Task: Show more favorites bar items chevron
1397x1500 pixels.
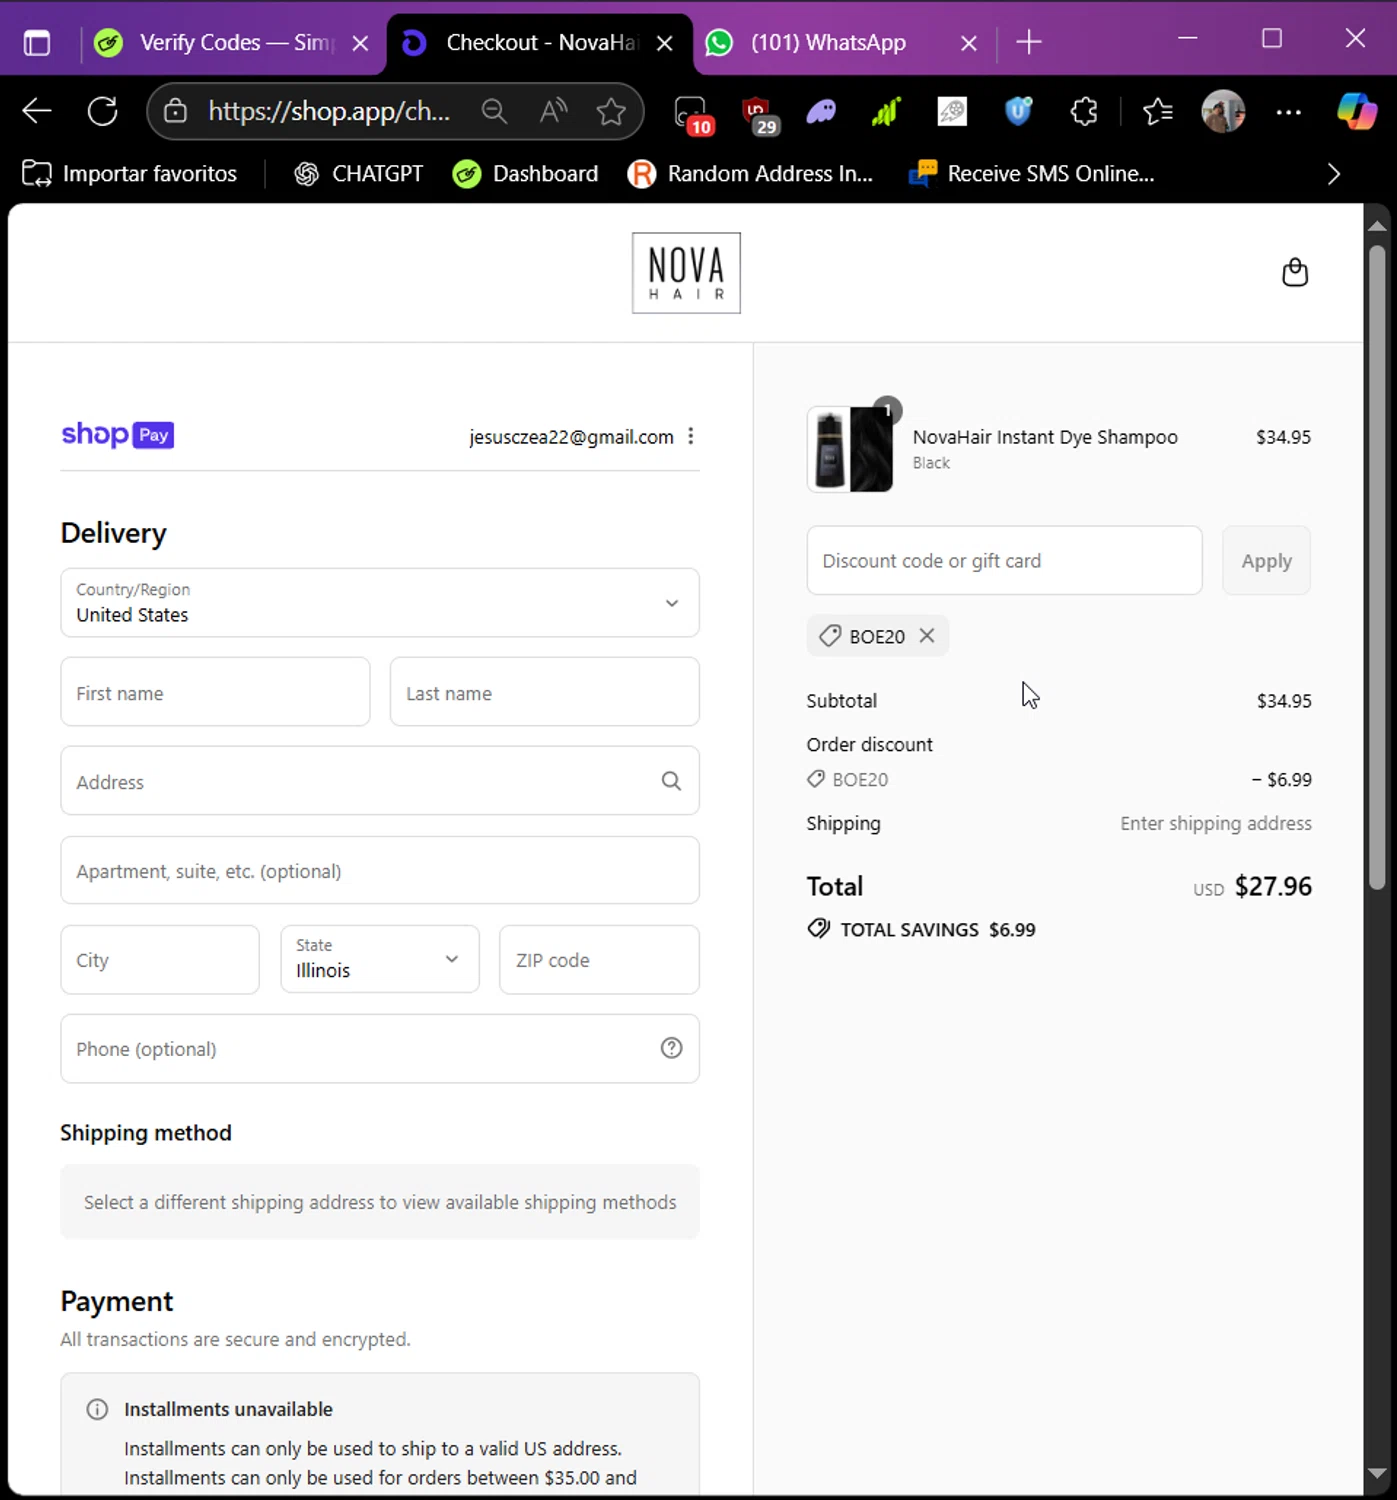Action: [1333, 174]
